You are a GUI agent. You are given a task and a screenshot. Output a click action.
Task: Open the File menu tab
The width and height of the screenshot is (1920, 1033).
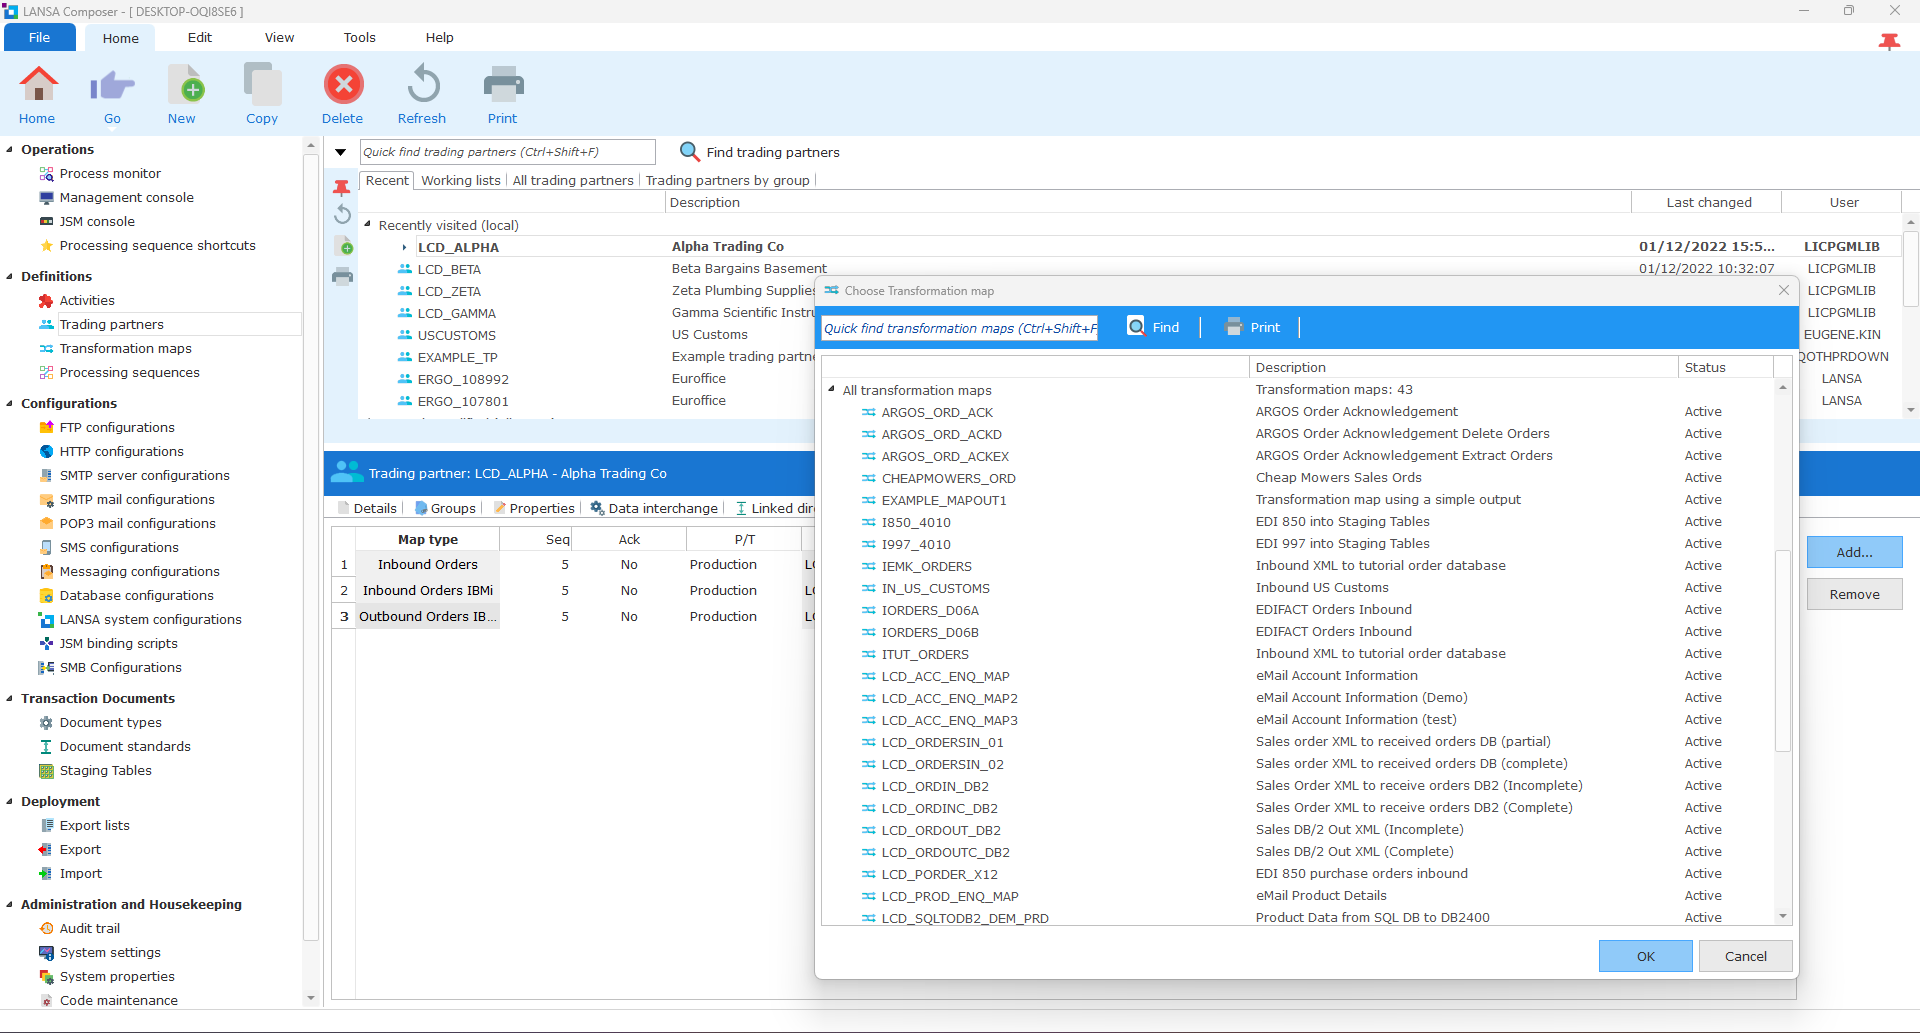tap(40, 37)
